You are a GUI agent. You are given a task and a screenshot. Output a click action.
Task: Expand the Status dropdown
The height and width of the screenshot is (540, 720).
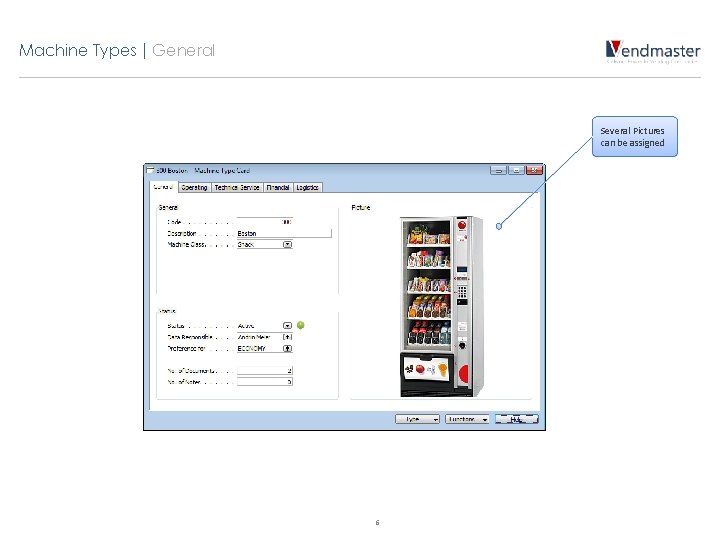point(287,326)
